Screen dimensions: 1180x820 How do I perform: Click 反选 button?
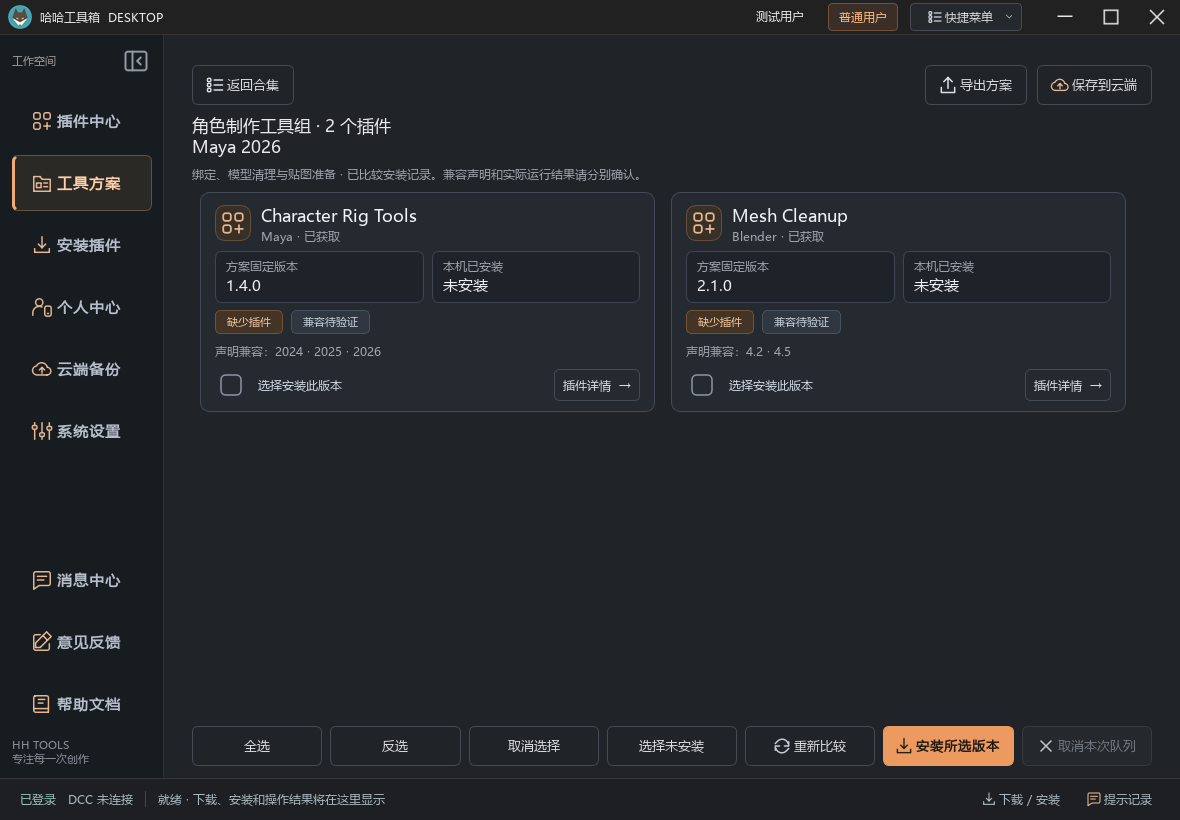[395, 746]
